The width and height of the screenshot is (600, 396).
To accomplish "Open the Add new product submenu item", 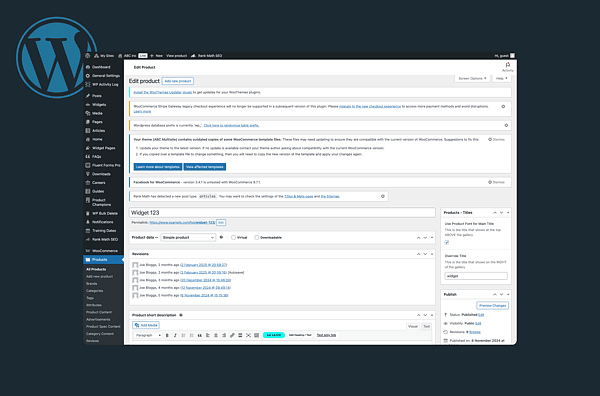I will (99, 276).
